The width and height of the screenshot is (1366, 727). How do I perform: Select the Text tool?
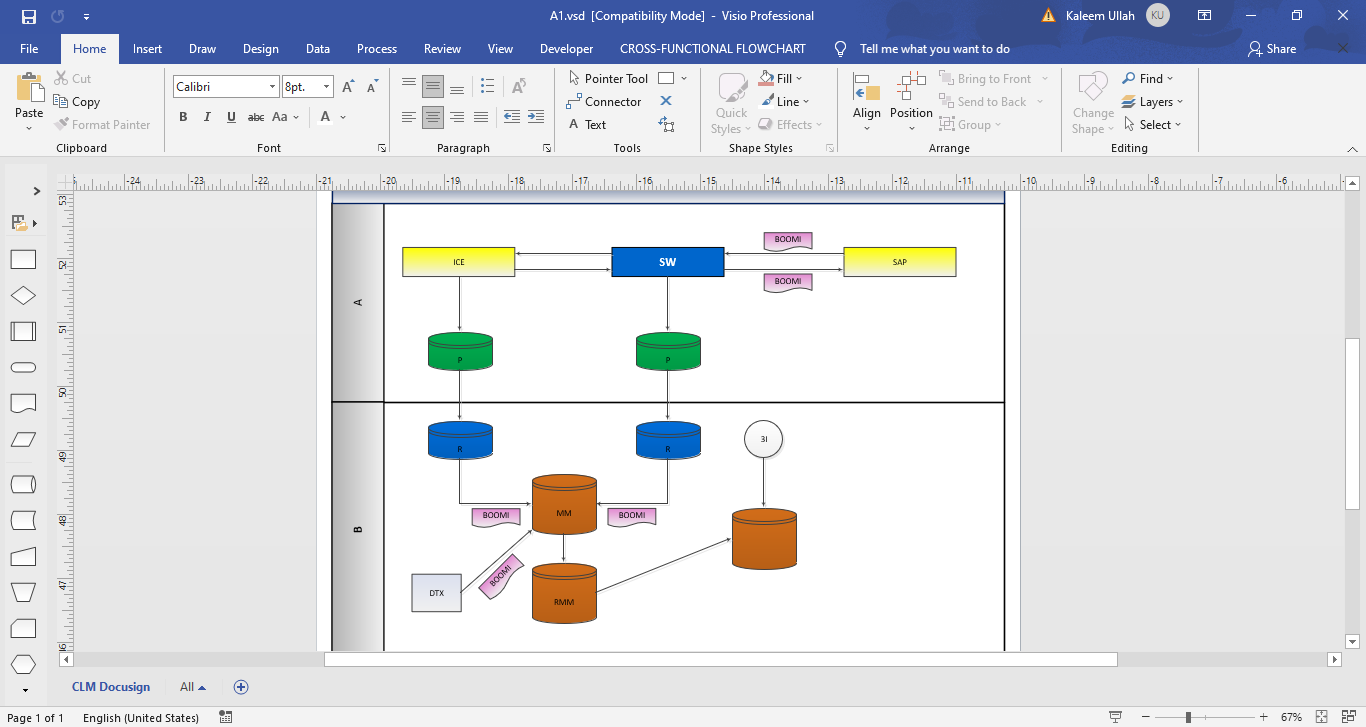(590, 124)
